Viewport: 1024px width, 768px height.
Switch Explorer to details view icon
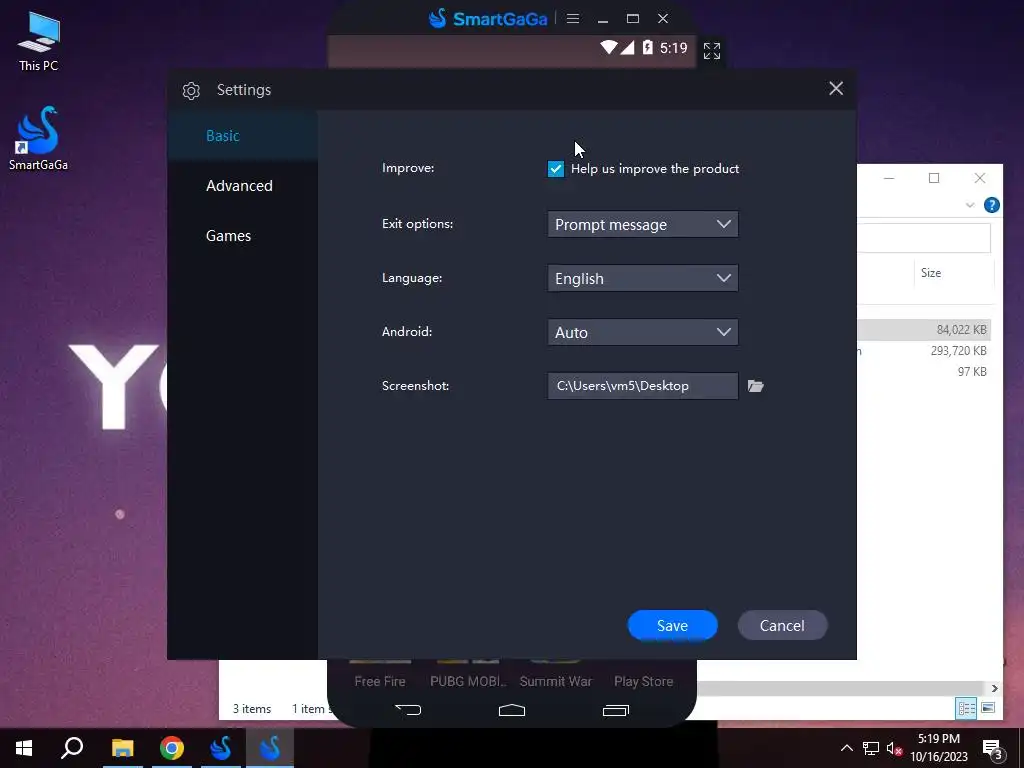(967, 708)
